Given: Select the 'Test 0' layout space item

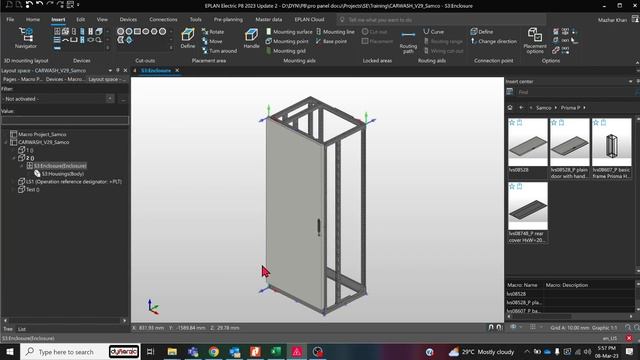Looking at the screenshot, I should 33,189.
